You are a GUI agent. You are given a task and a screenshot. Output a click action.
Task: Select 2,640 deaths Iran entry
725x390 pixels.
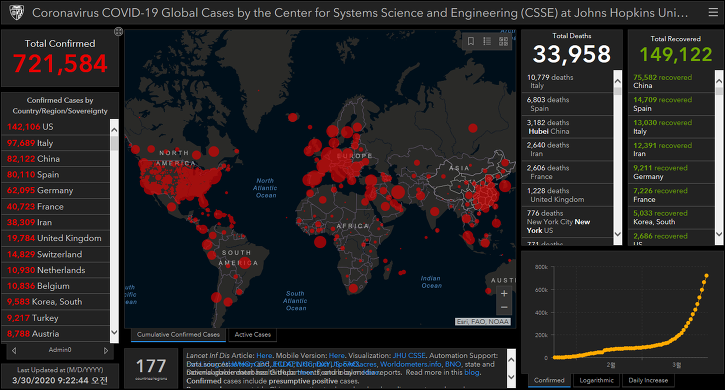568,149
